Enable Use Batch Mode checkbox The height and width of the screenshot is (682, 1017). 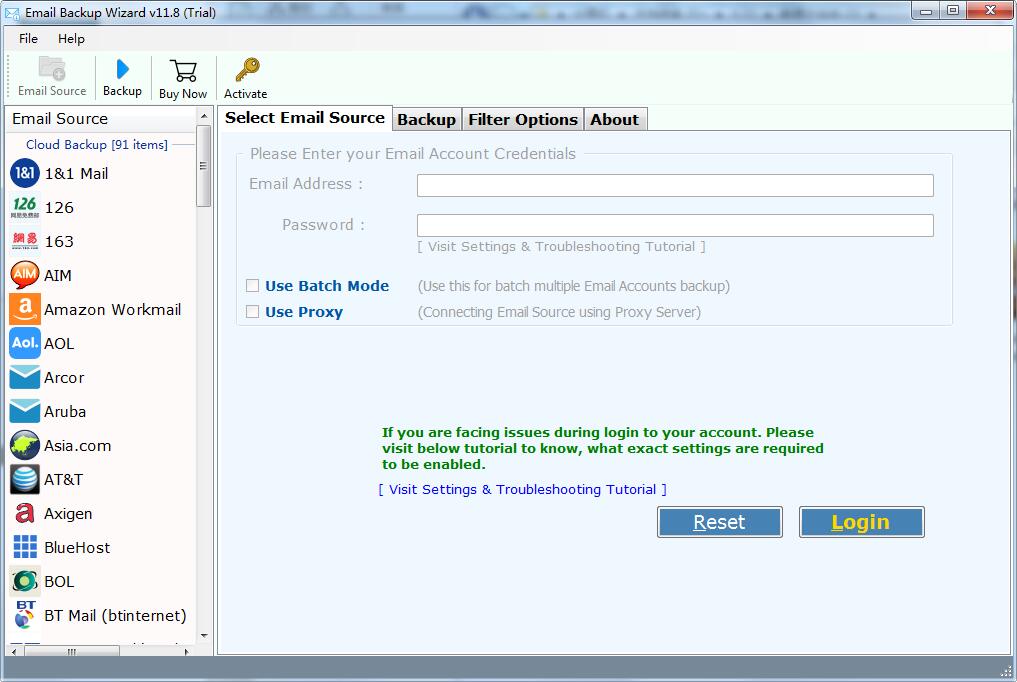click(x=252, y=286)
